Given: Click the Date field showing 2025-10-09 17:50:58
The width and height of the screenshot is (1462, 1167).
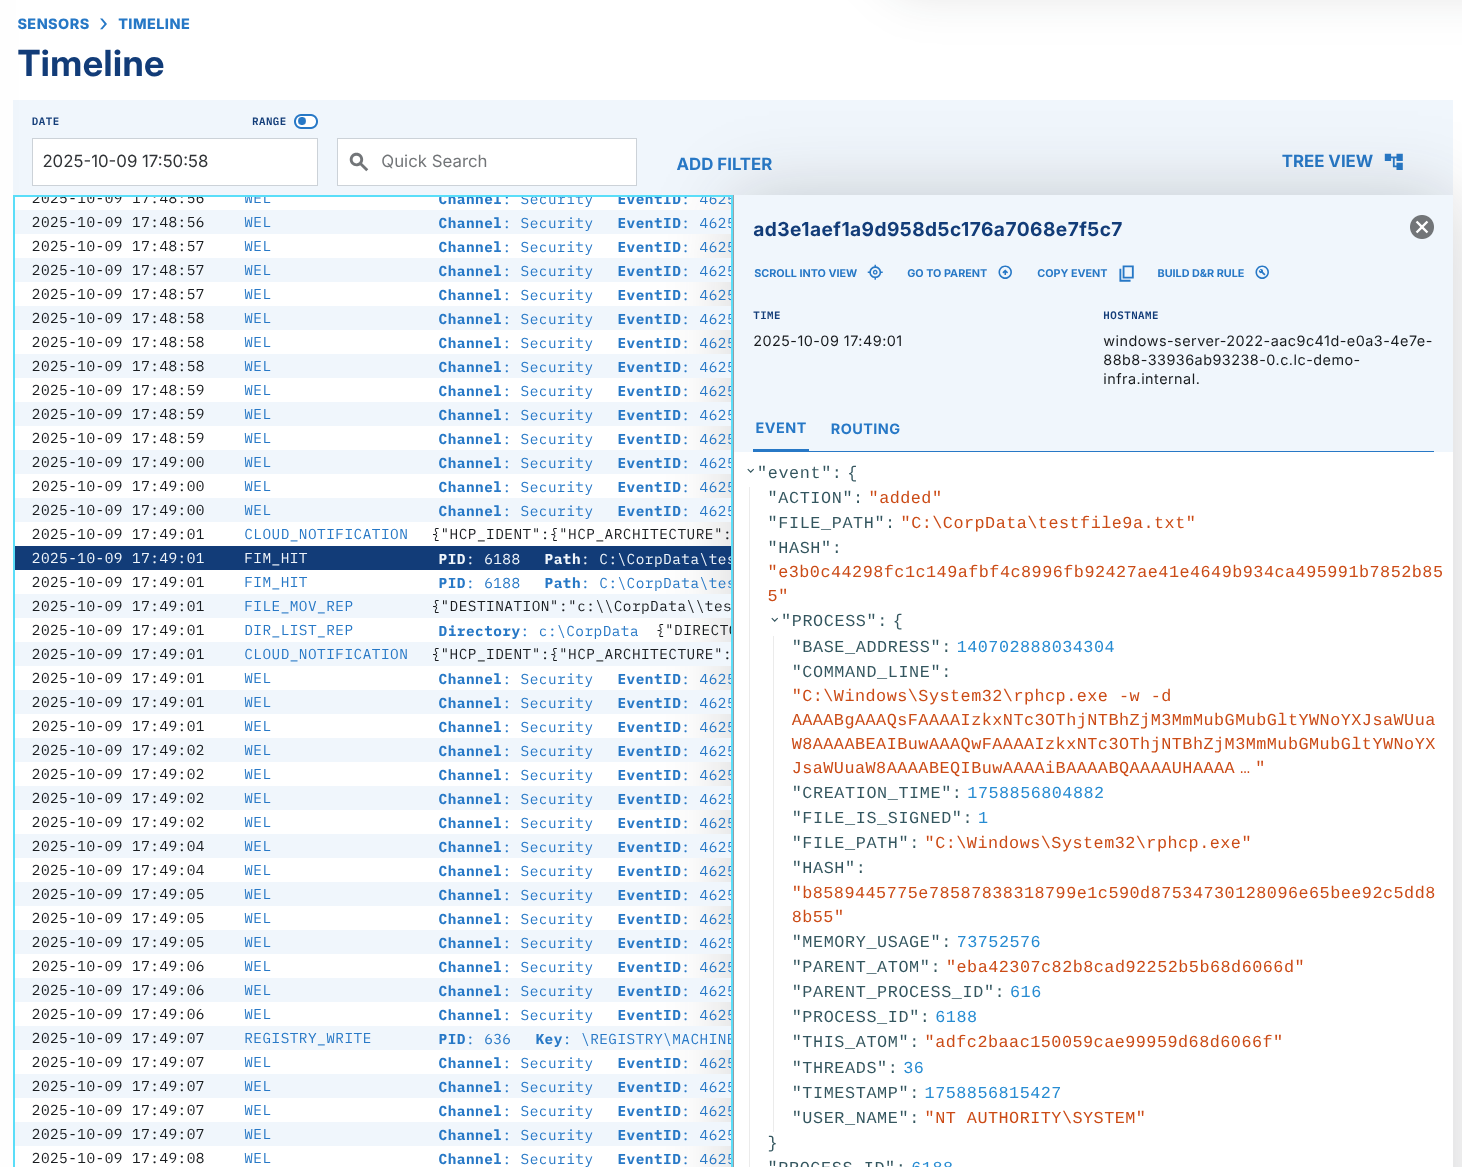Looking at the screenshot, I should coord(174,162).
